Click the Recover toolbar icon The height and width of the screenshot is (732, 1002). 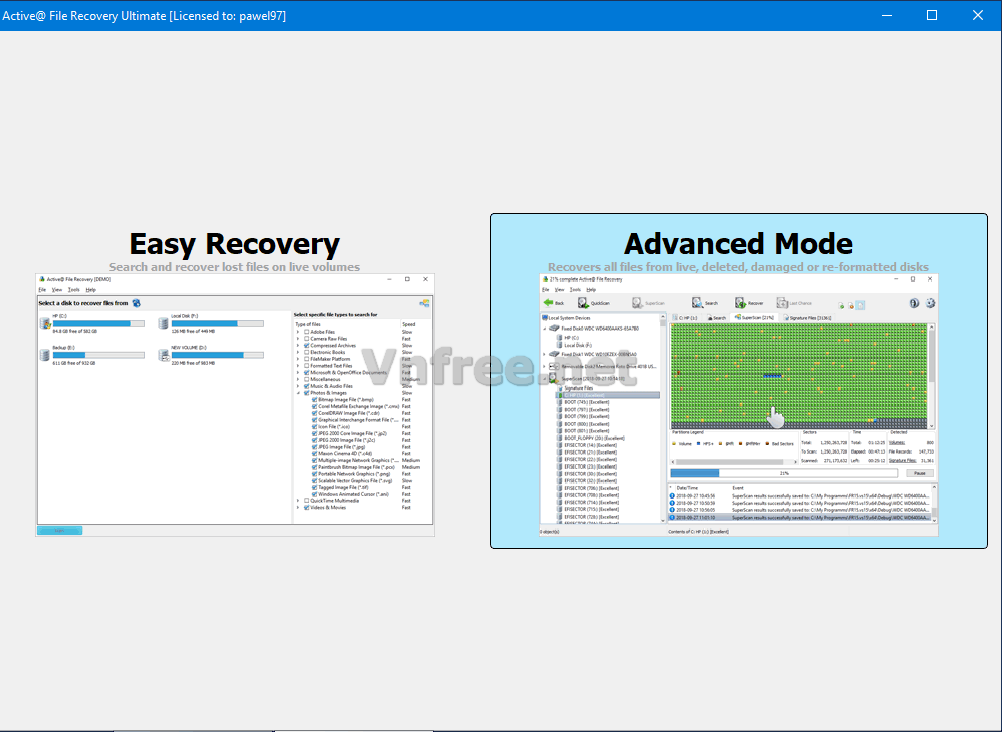pos(741,302)
